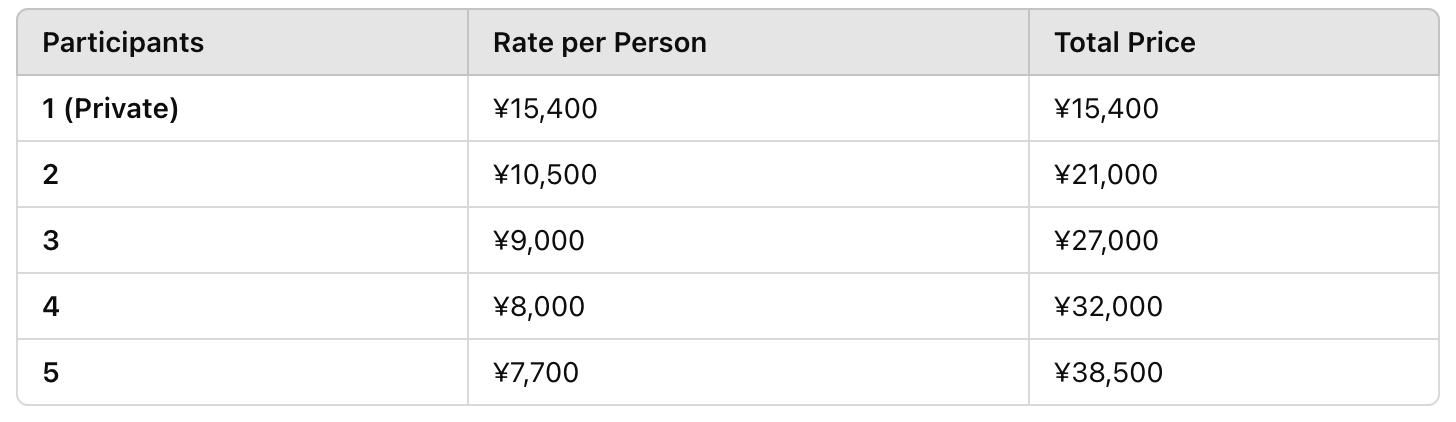Select the 1 (Private) participants cell
Screen dimensions: 1456x422
[243, 108]
